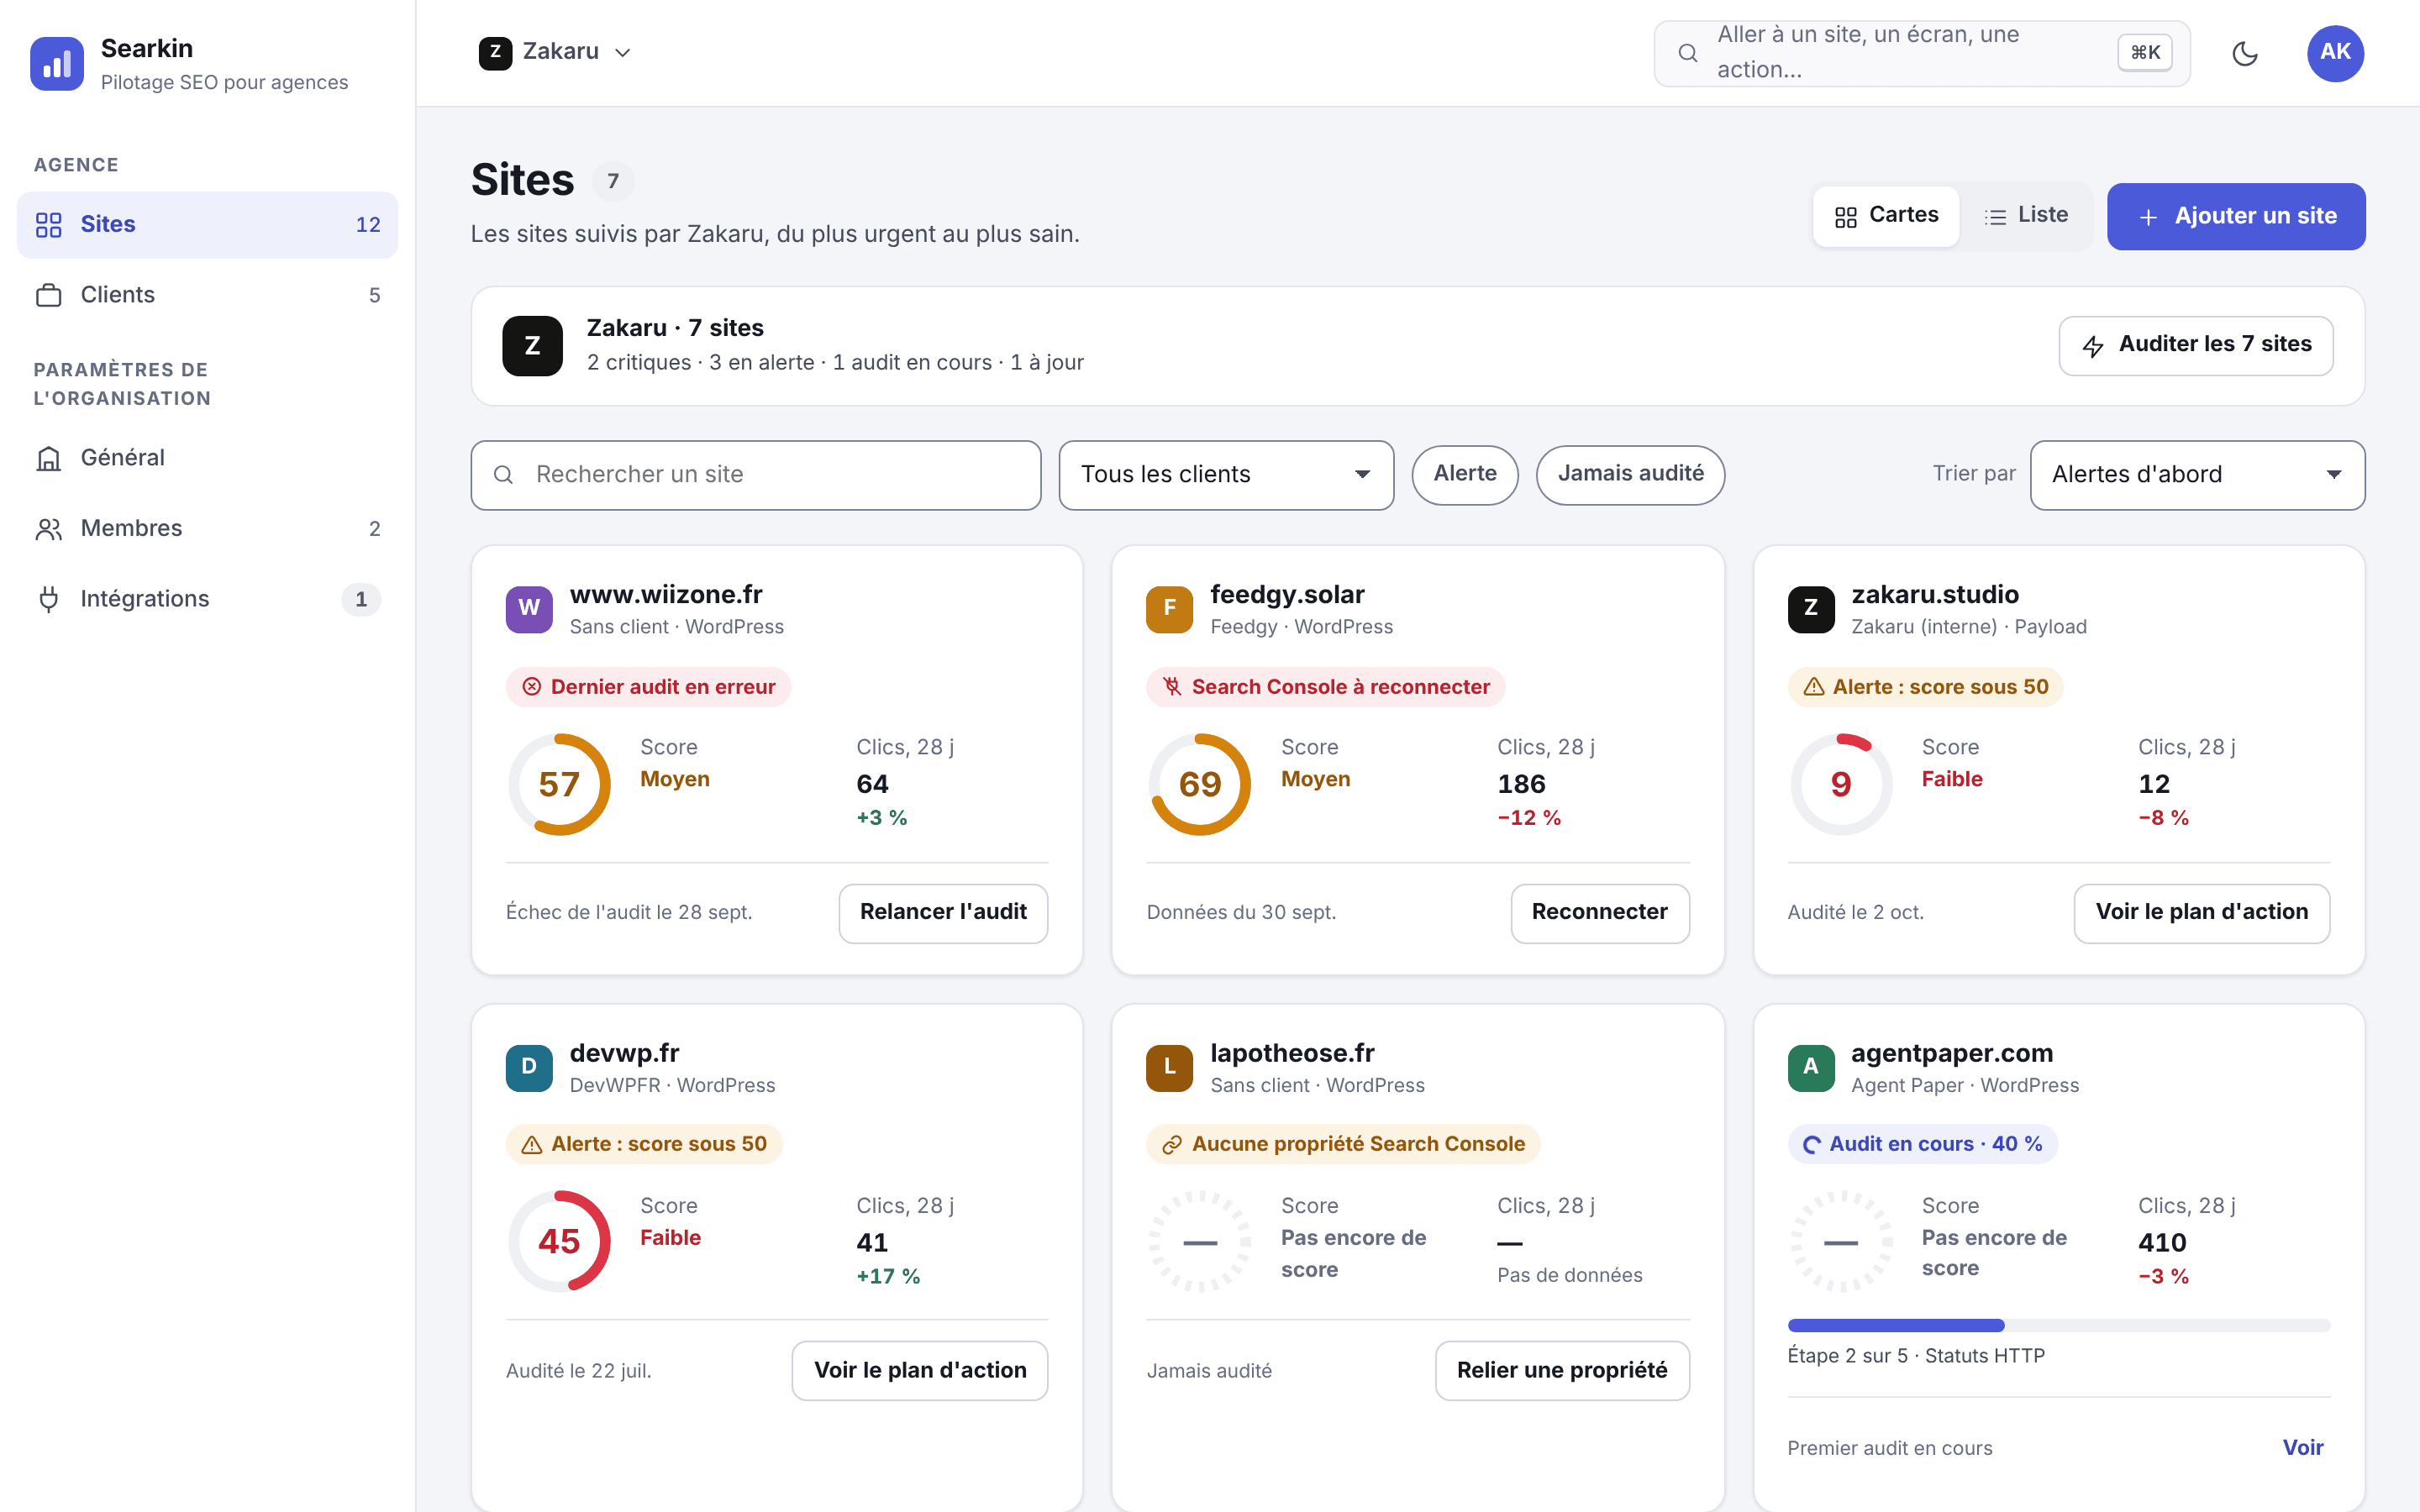This screenshot has height=1512, width=2420.
Task: Click Échec de l'audit le 28 sept. text
Action: click(629, 913)
